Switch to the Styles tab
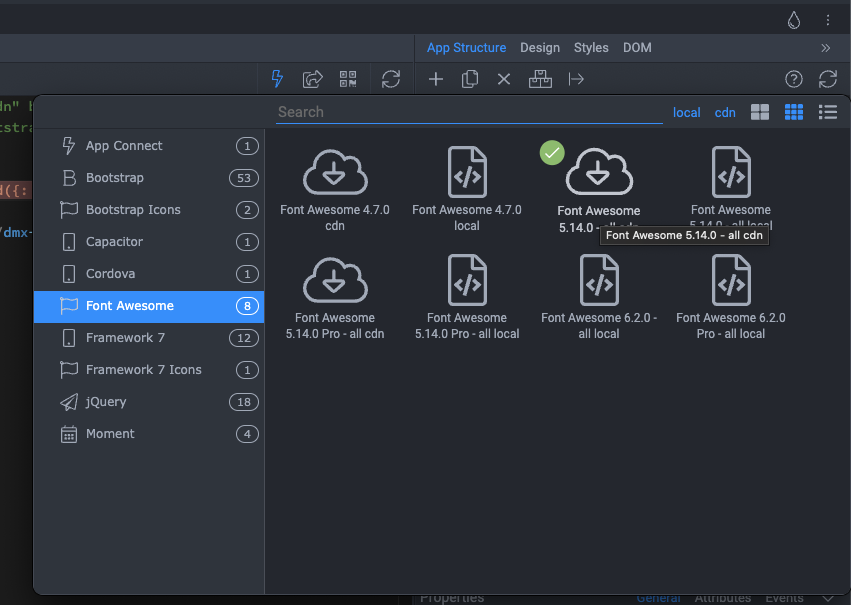The height and width of the screenshot is (605, 851). coord(591,48)
